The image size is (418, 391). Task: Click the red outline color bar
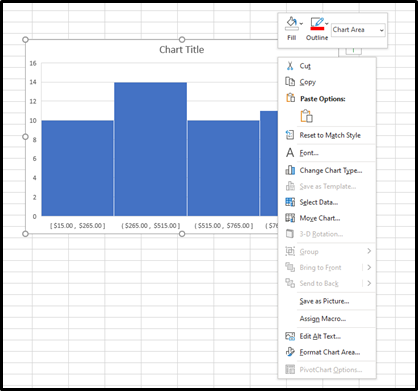tap(317, 29)
